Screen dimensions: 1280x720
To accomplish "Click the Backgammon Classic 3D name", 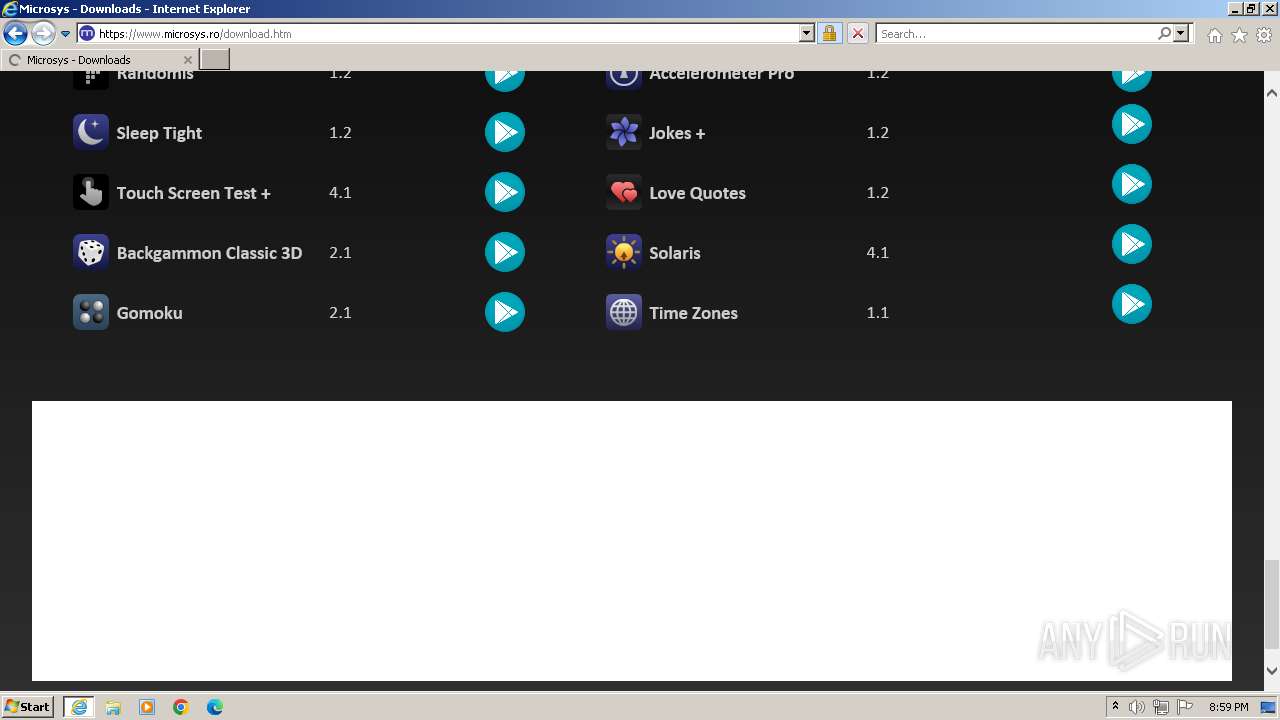I will click(x=209, y=253).
